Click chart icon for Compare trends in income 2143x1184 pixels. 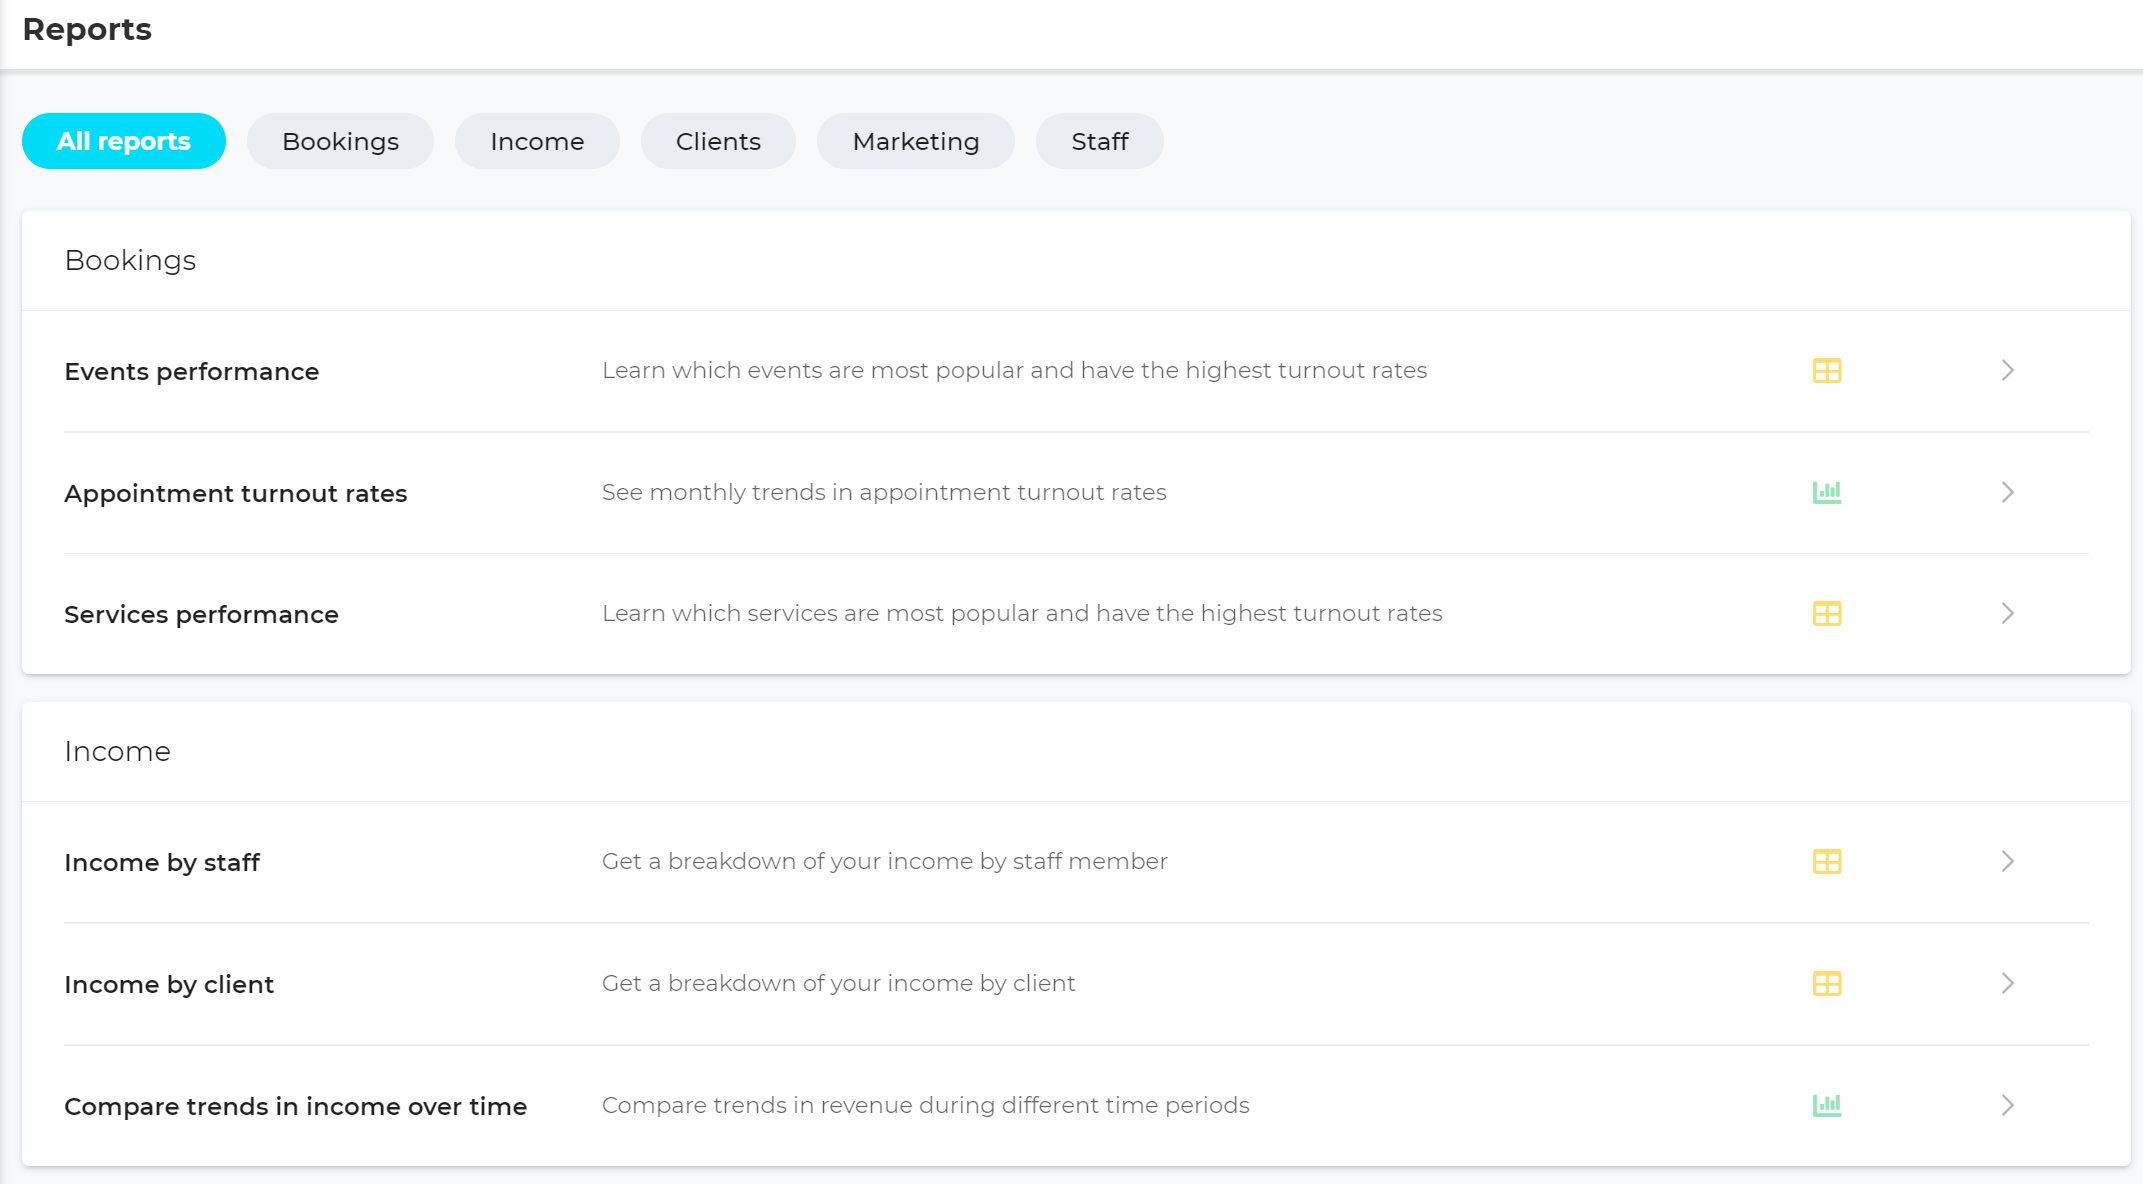tap(1827, 1105)
